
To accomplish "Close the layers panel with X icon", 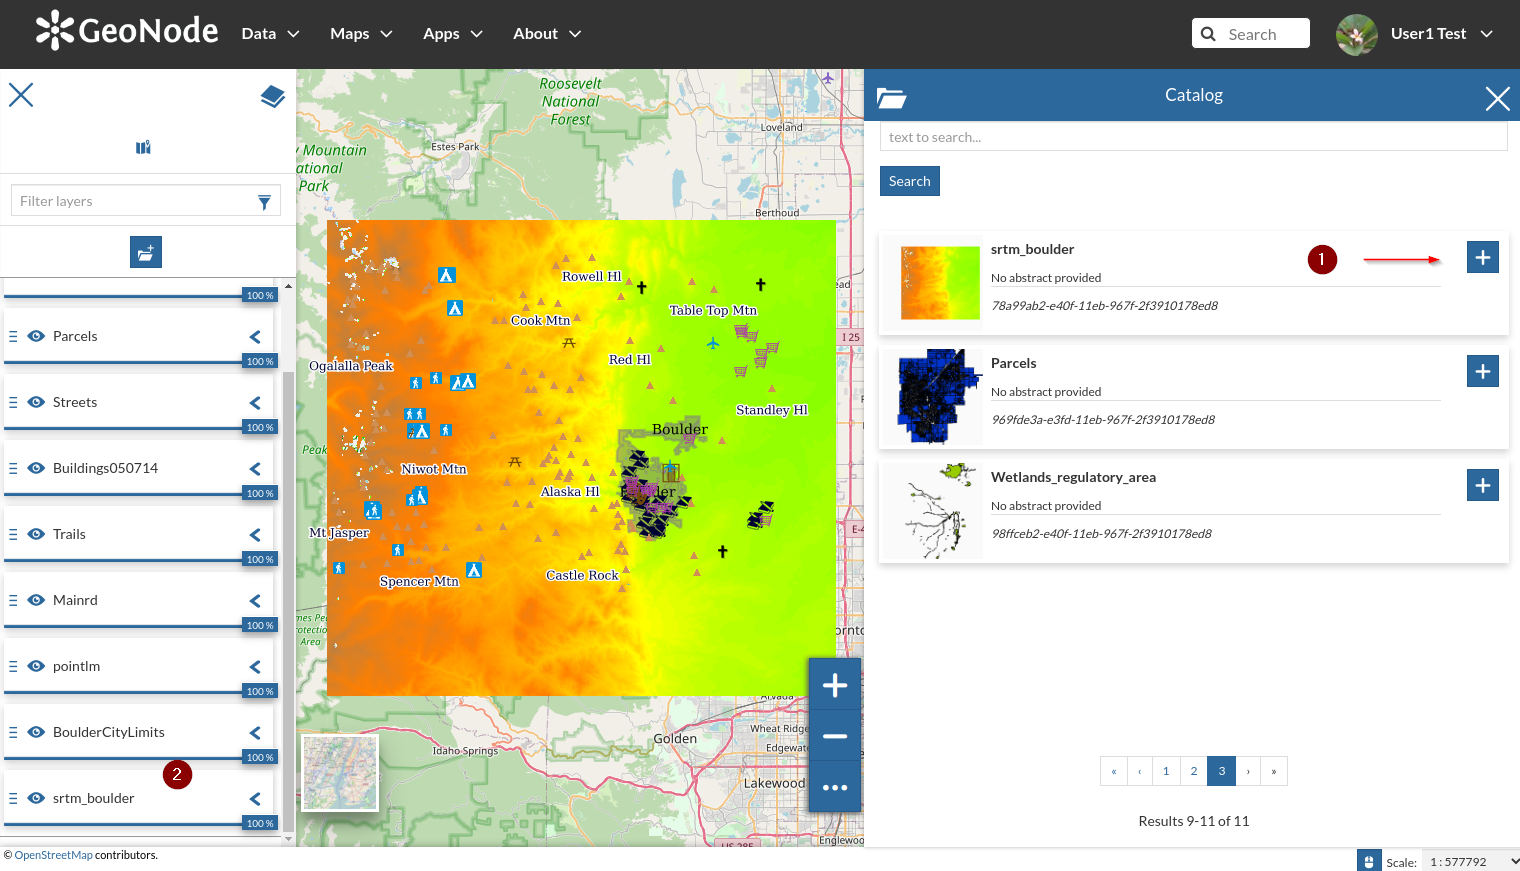I will pos(21,95).
